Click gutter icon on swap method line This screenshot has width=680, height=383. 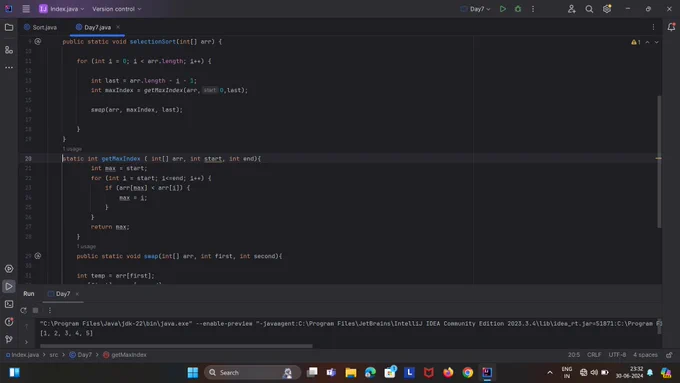[x=38, y=256]
